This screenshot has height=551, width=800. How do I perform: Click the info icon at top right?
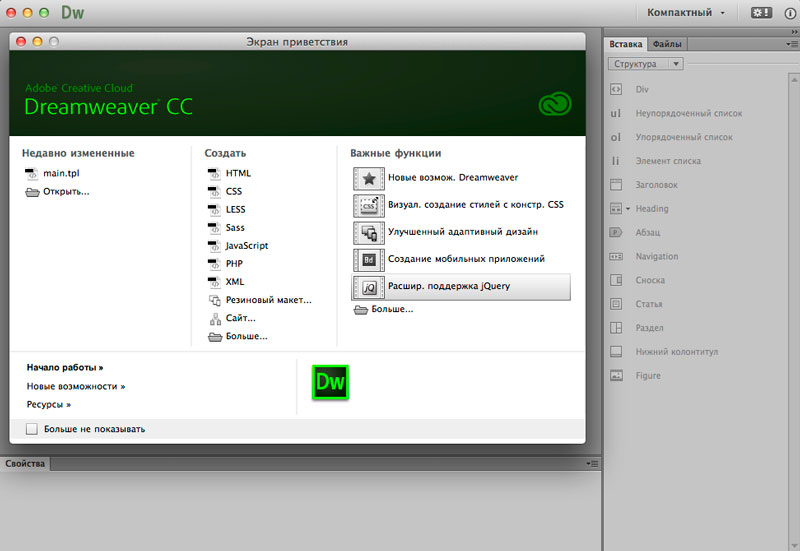790,13
